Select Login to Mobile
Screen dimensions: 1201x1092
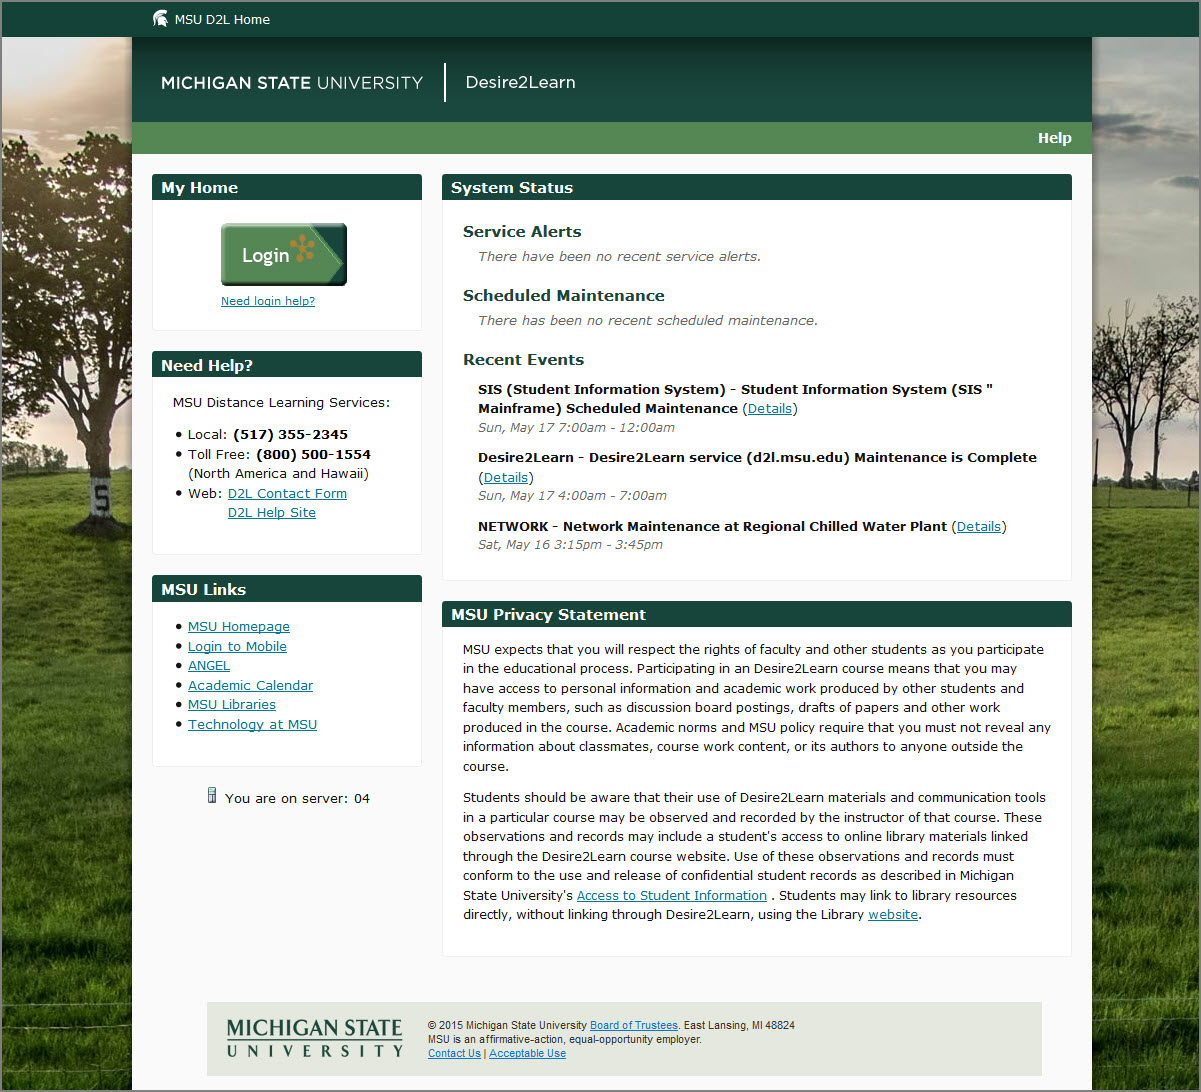237,646
